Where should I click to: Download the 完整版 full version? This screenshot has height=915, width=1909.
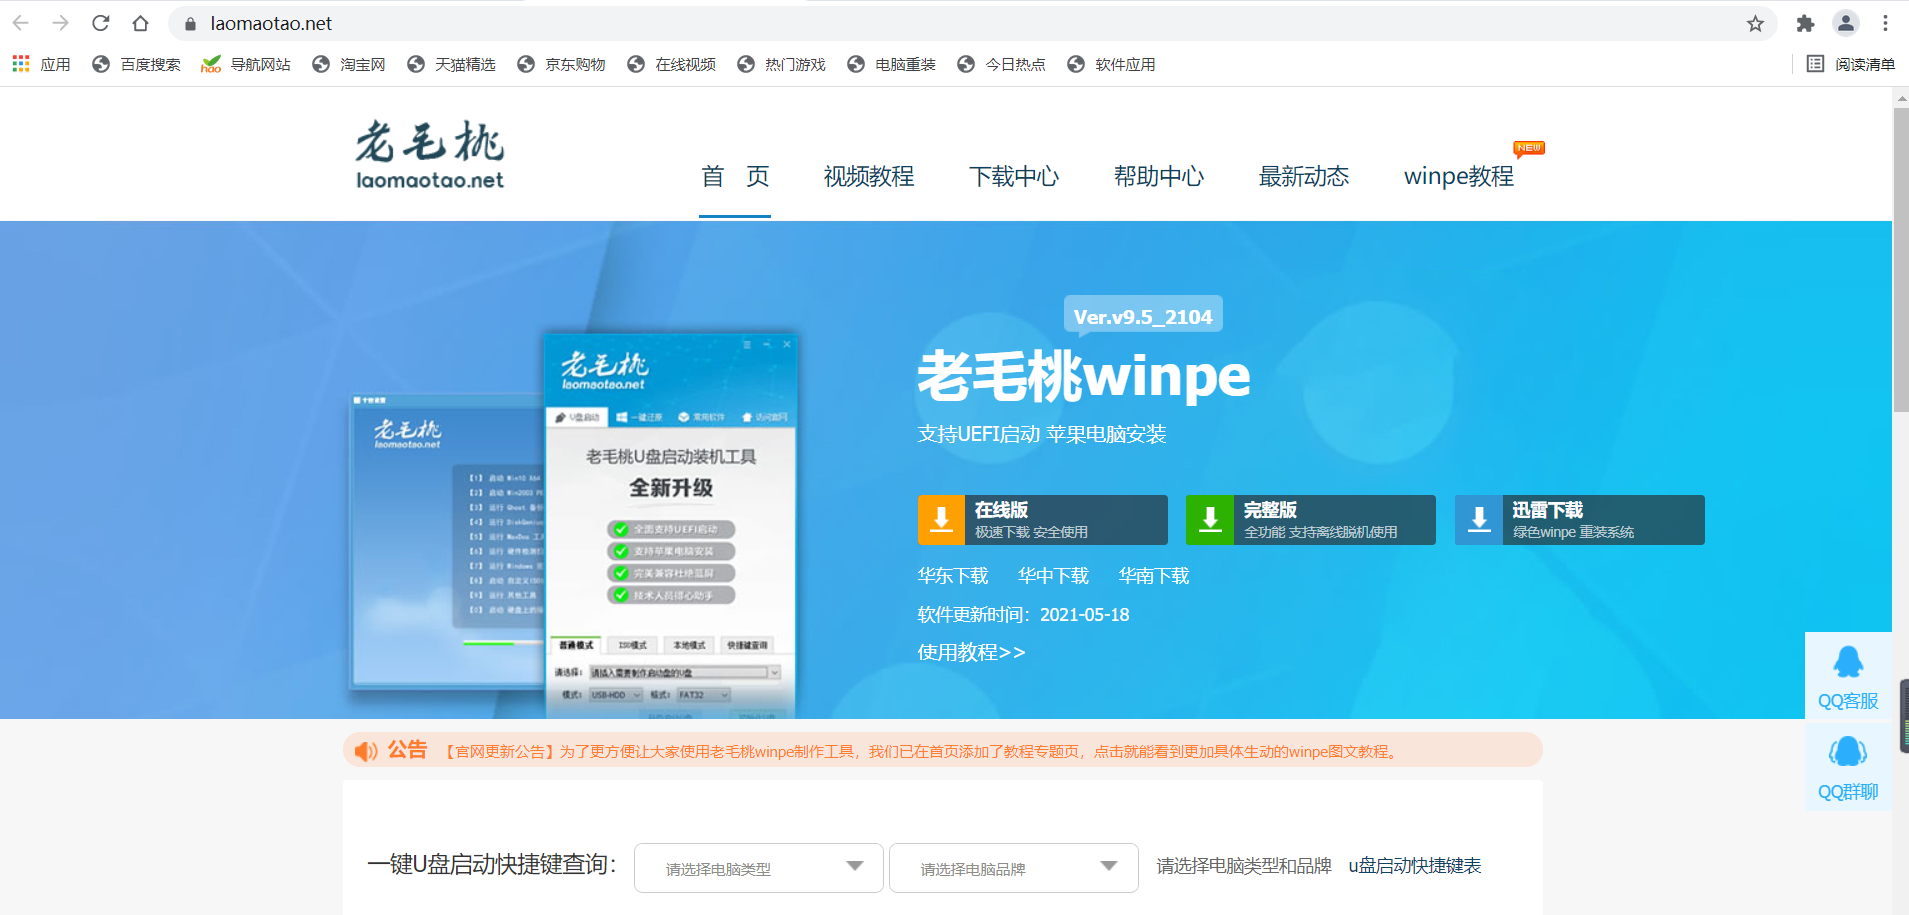[1311, 520]
